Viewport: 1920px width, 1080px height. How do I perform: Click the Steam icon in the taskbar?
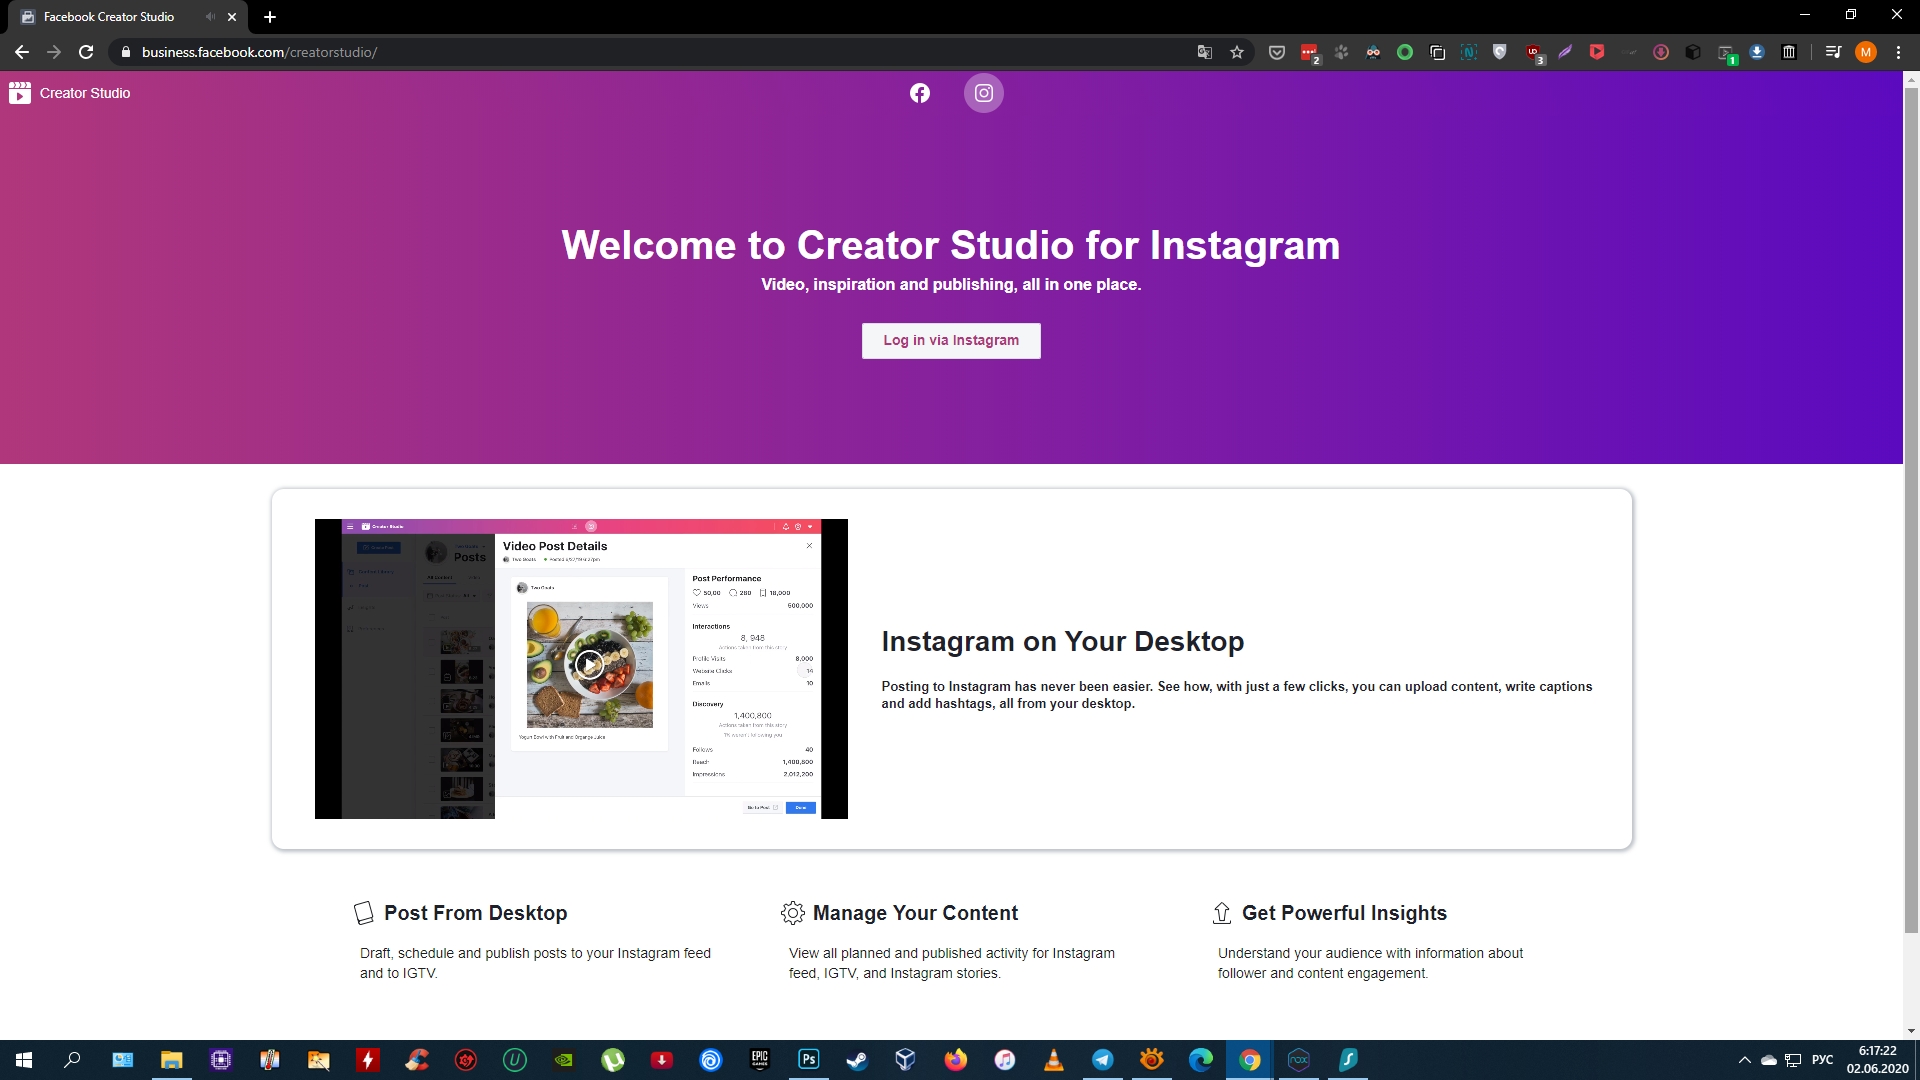(x=857, y=1059)
